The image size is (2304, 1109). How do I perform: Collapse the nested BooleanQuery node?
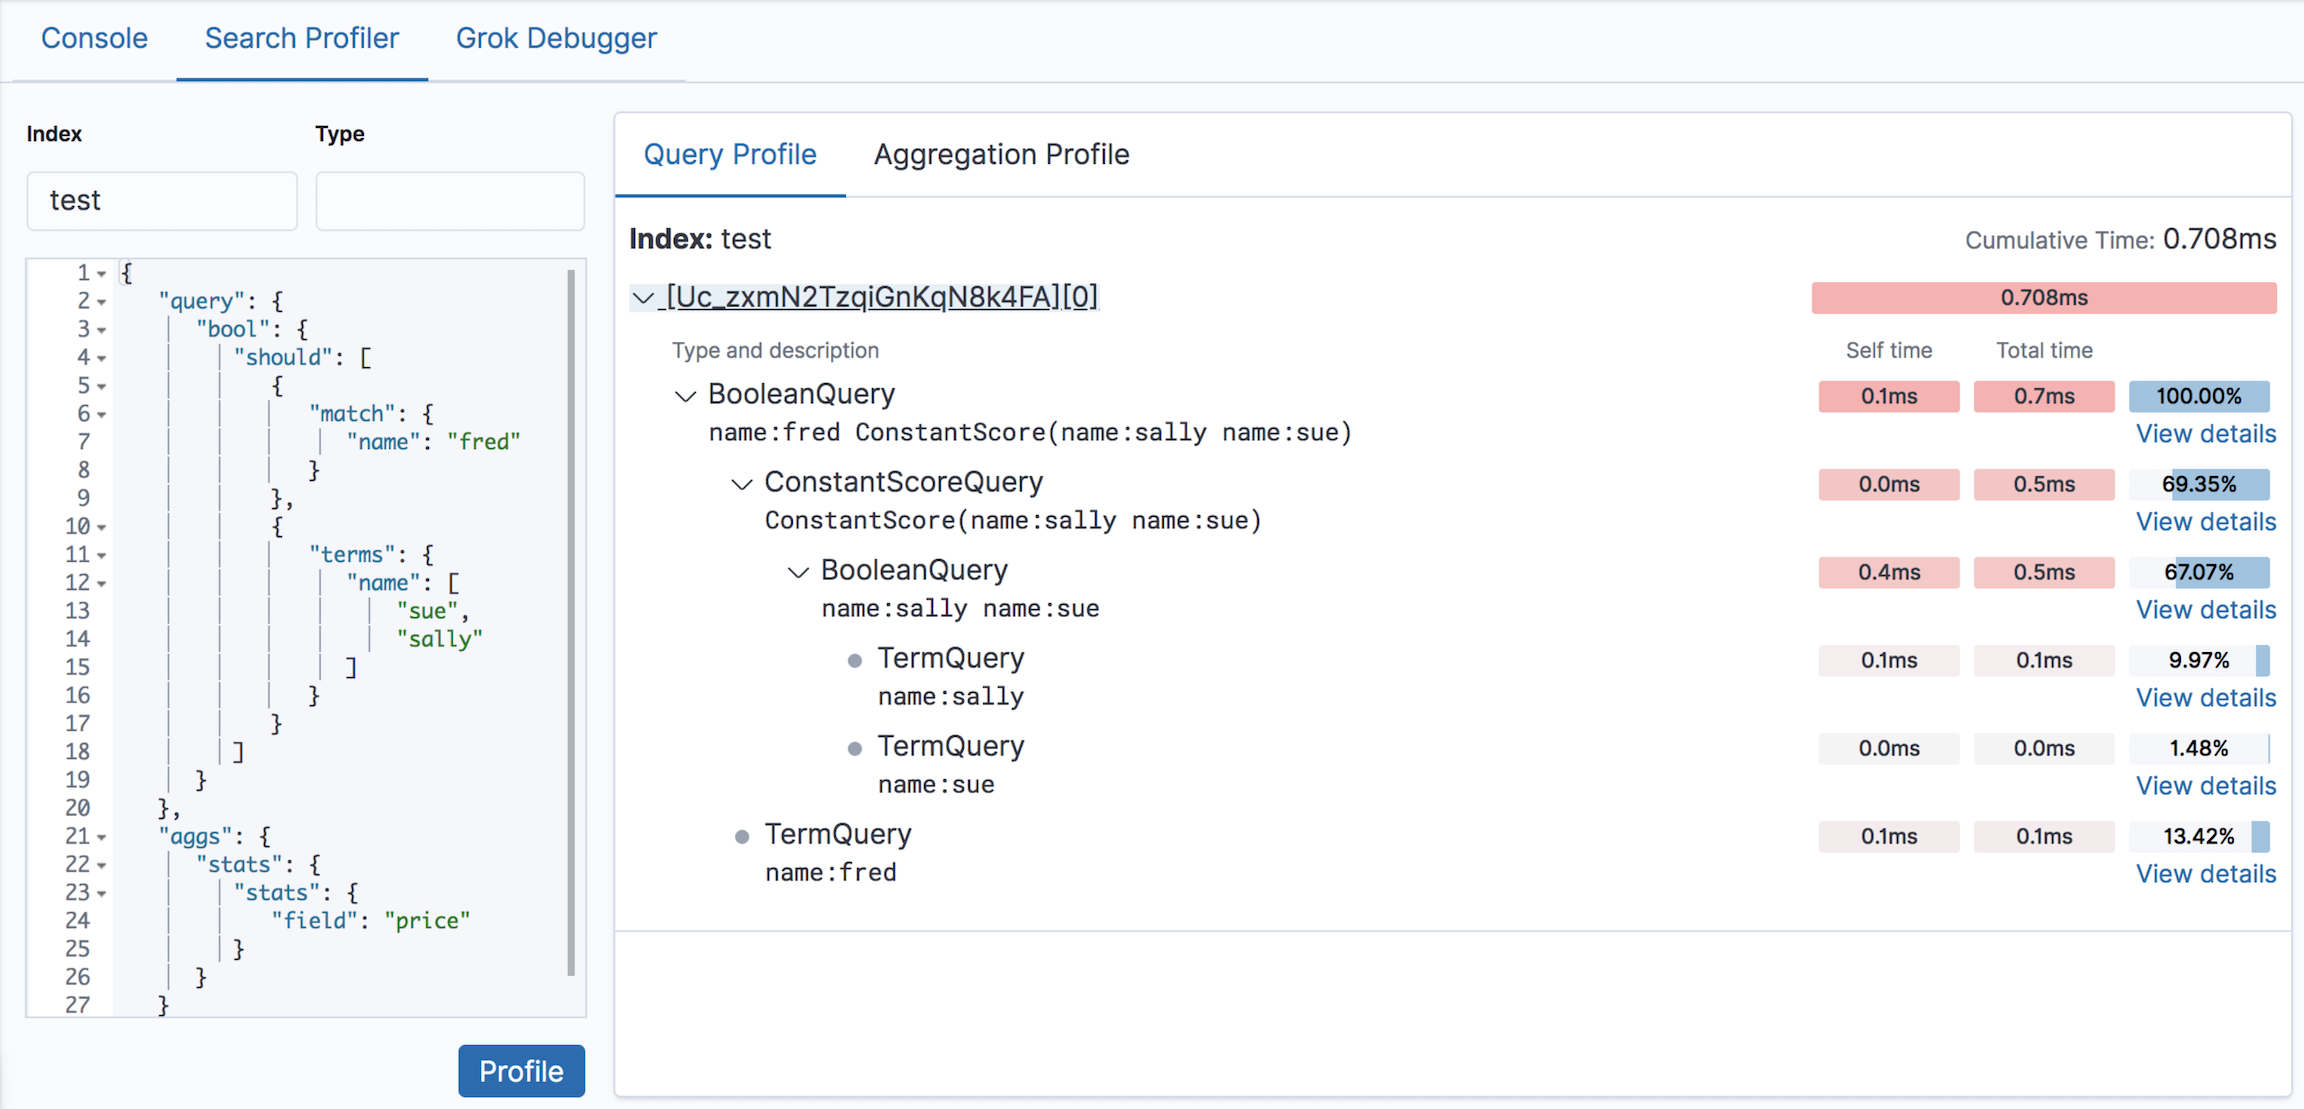click(798, 571)
